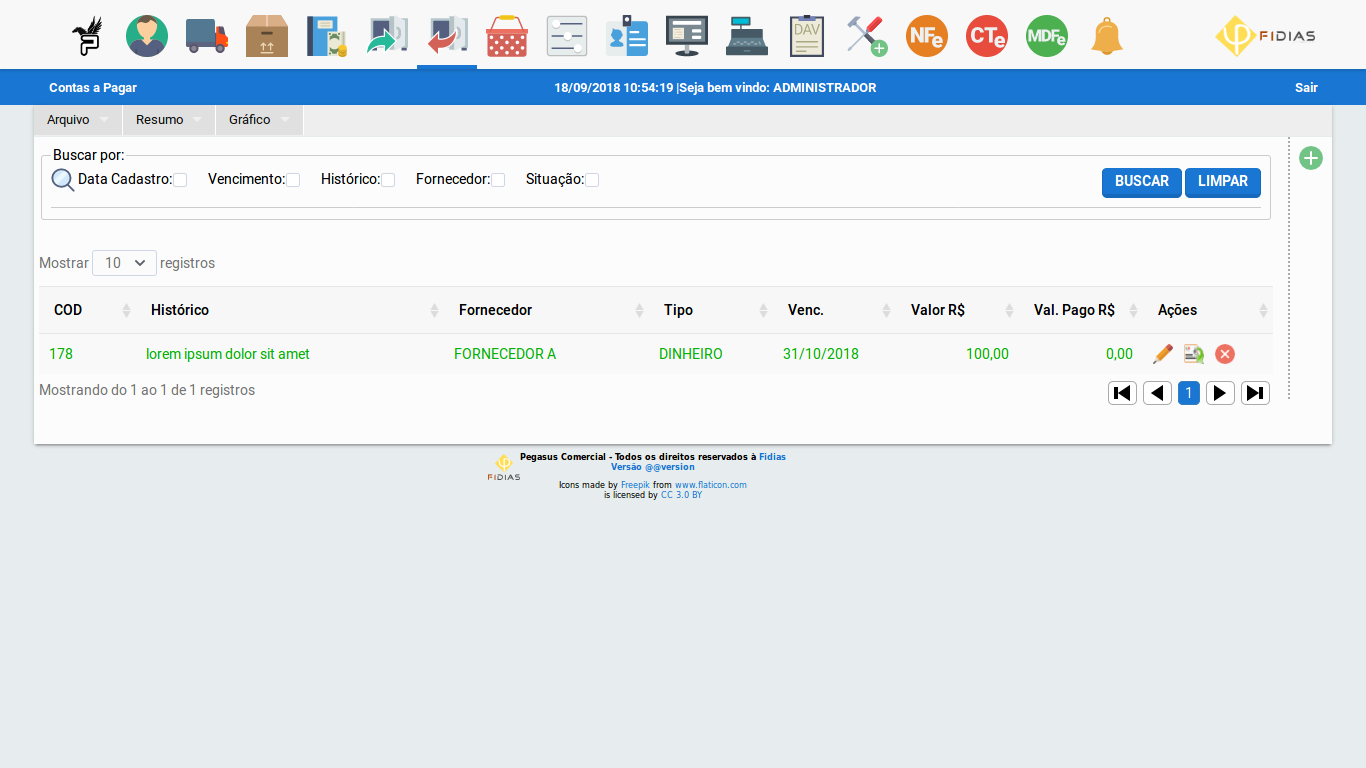Click the LIMPAR button

pyautogui.click(x=1222, y=182)
